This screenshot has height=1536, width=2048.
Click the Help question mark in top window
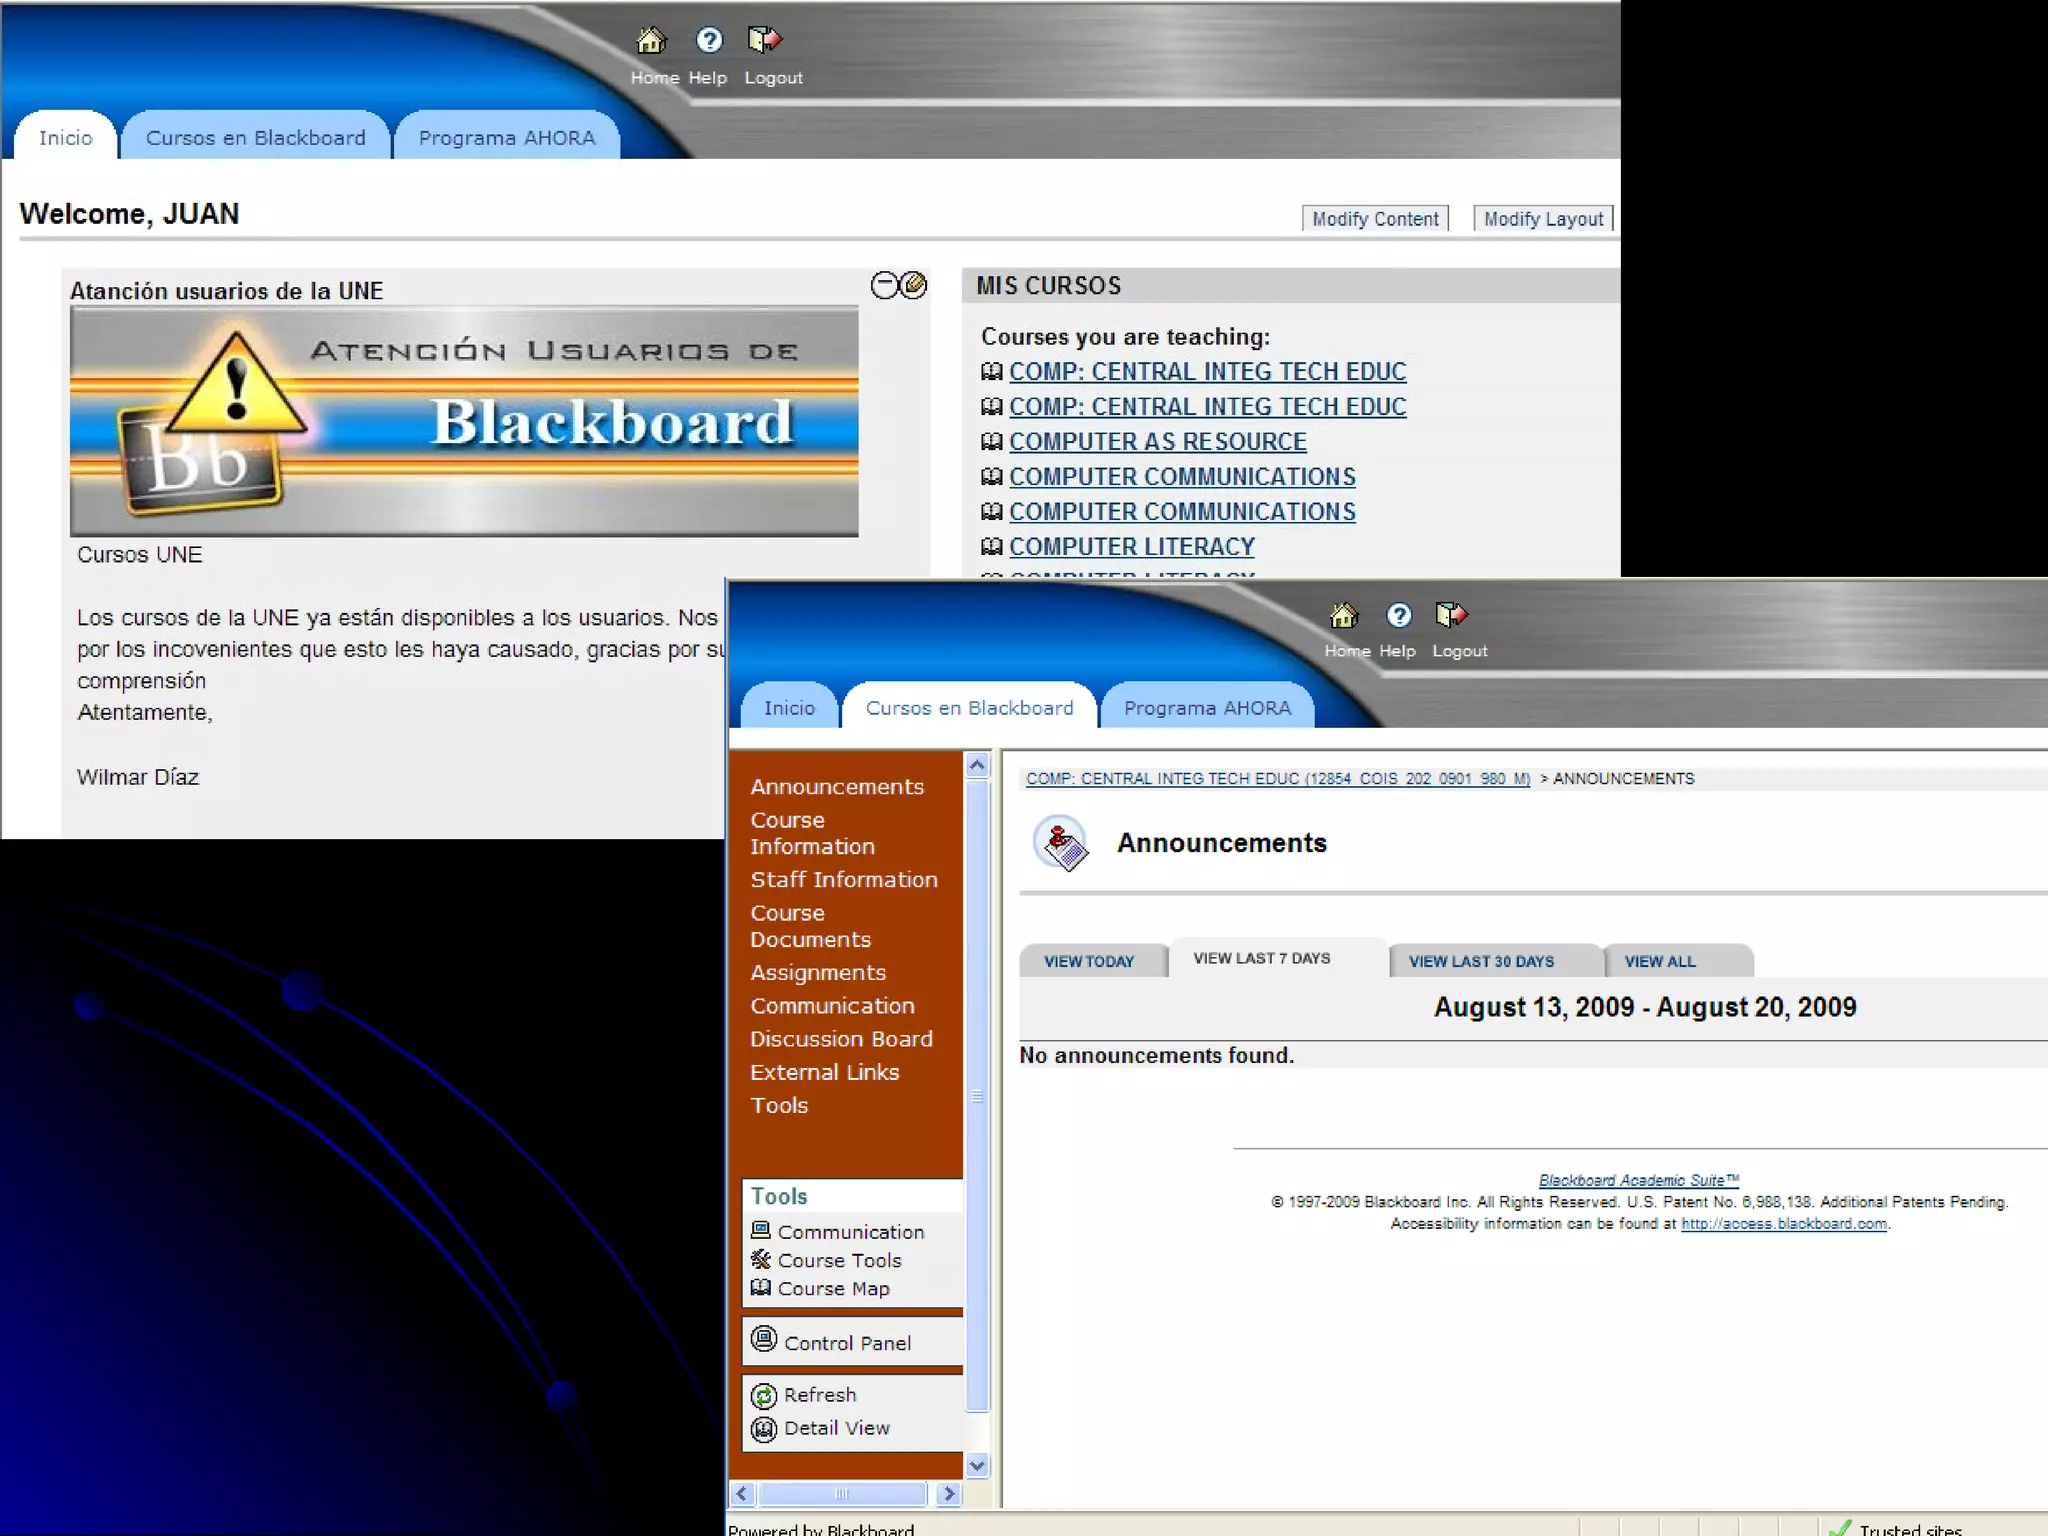(x=709, y=41)
